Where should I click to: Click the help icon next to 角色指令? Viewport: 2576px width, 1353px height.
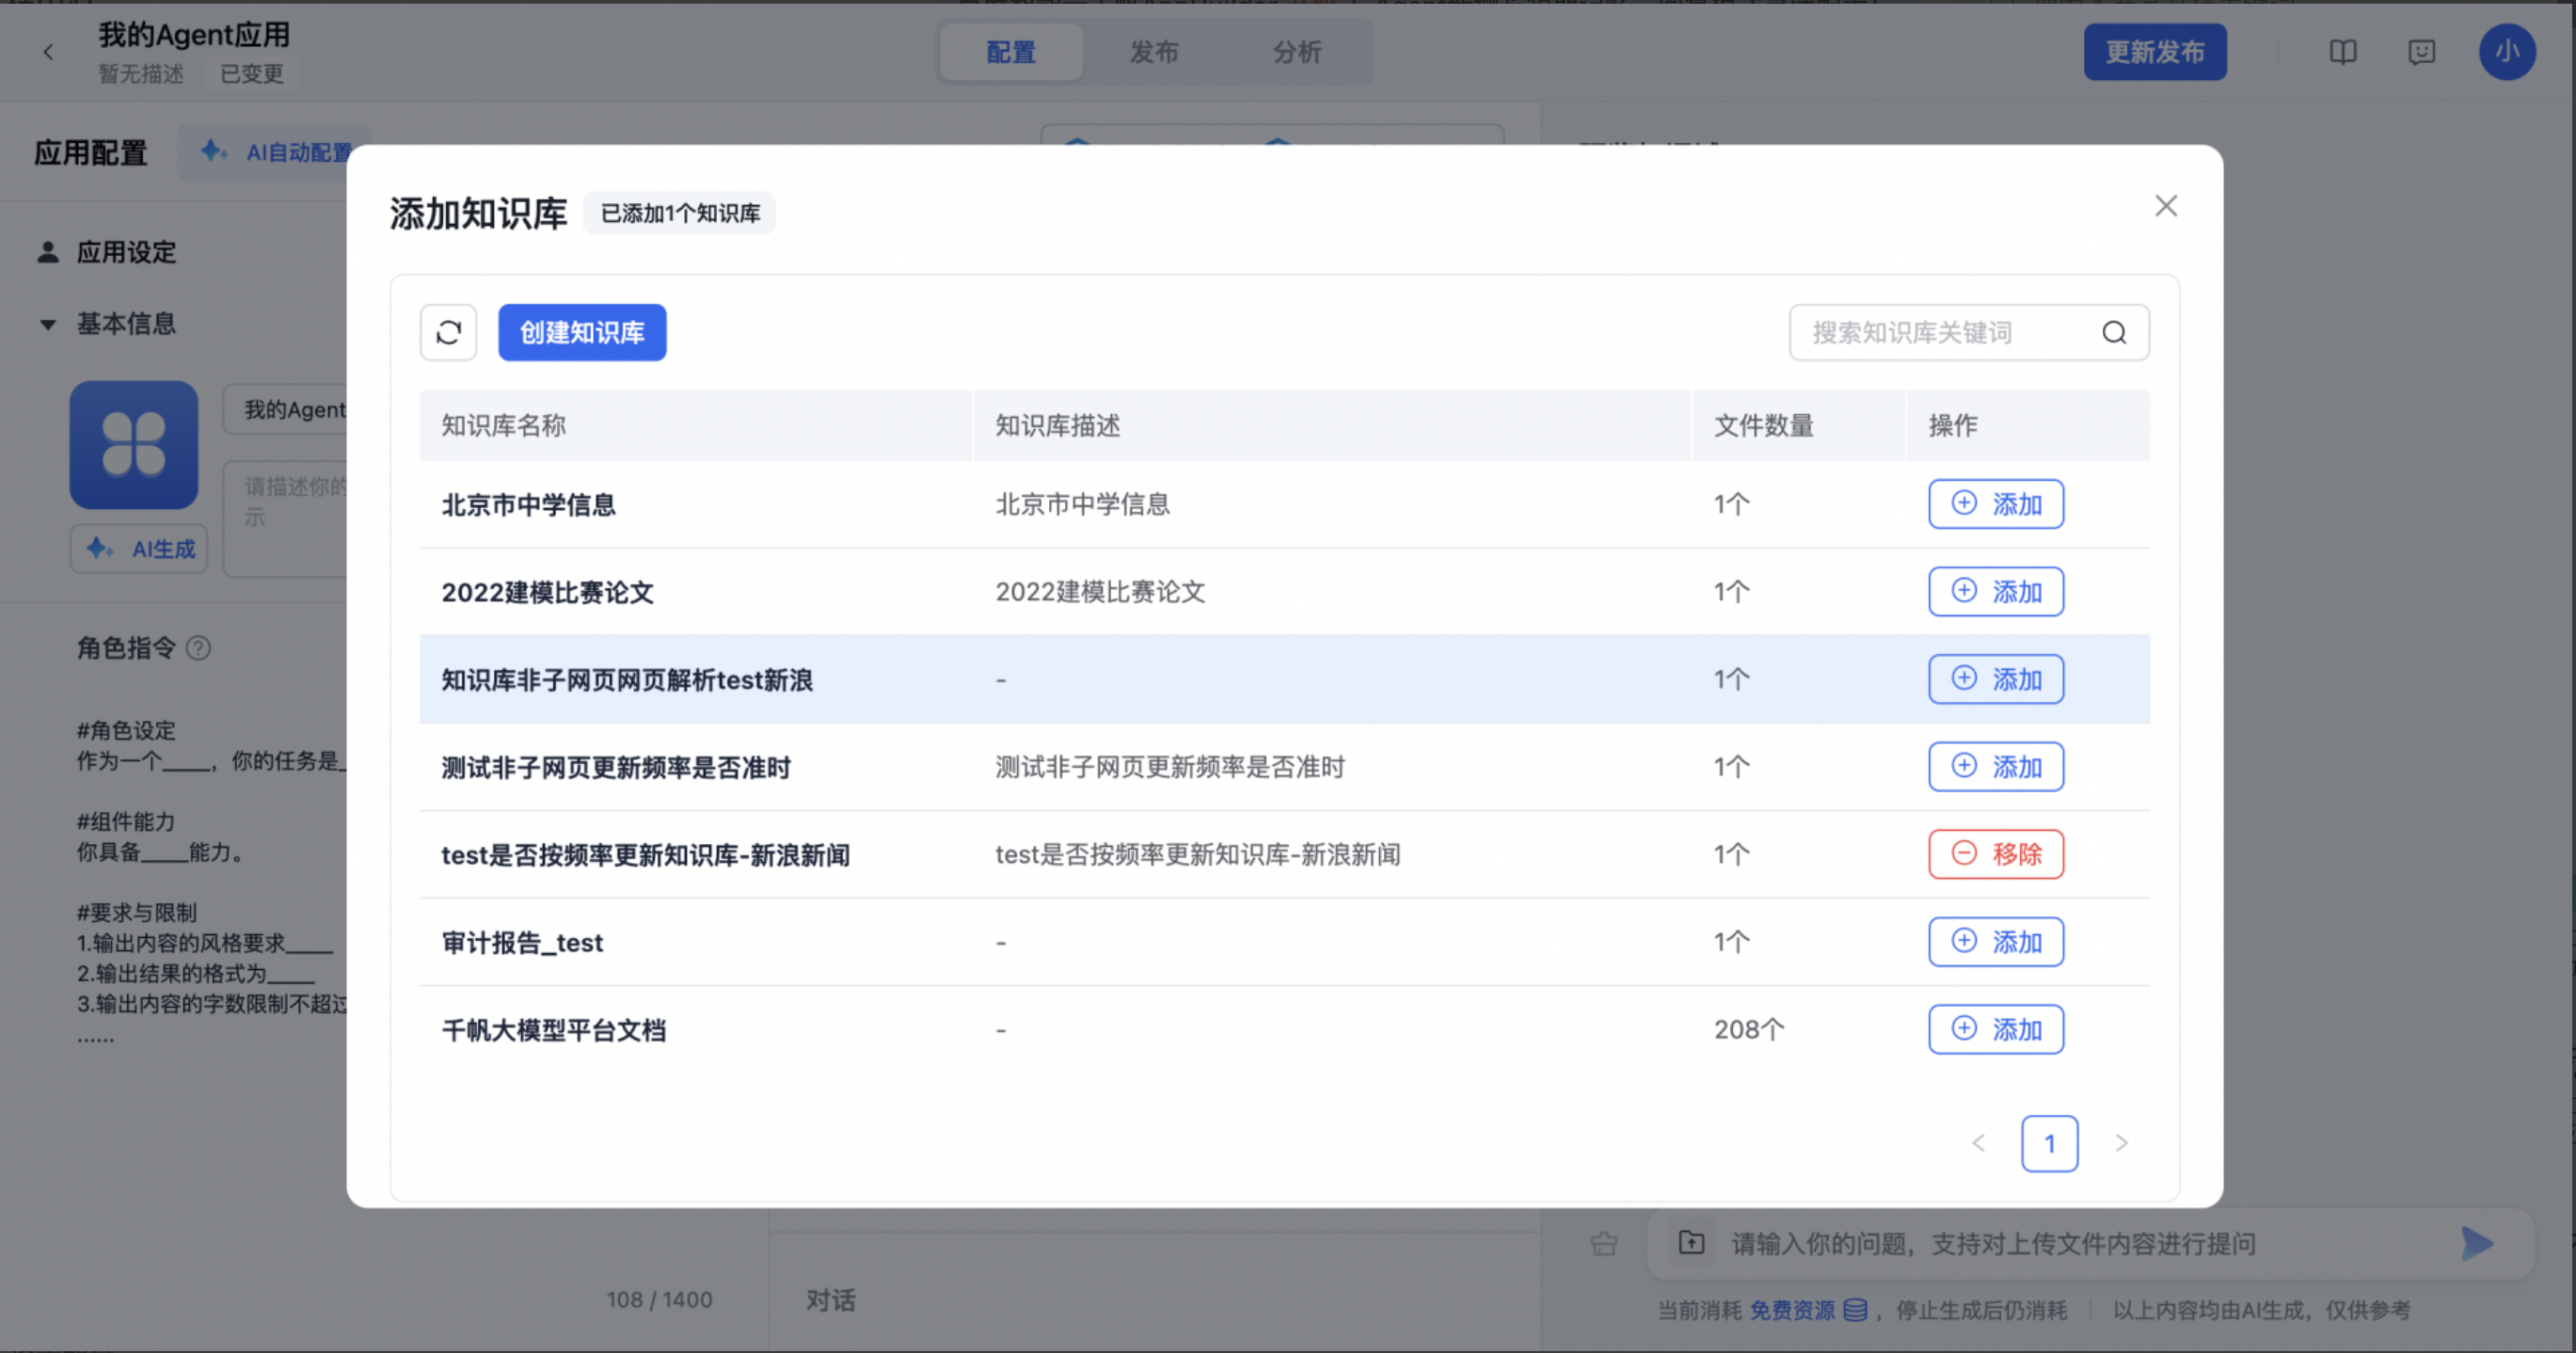tap(198, 648)
